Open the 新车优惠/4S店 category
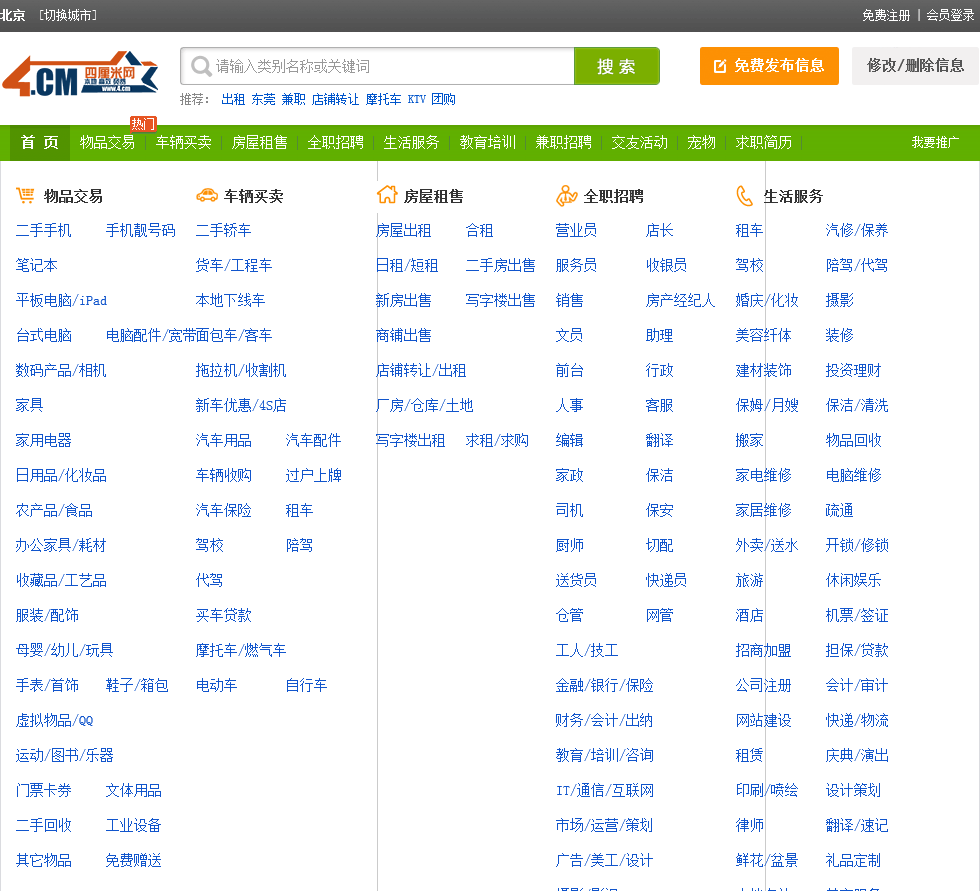This screenshot has width=980, height=891. [x=241, y=406]
